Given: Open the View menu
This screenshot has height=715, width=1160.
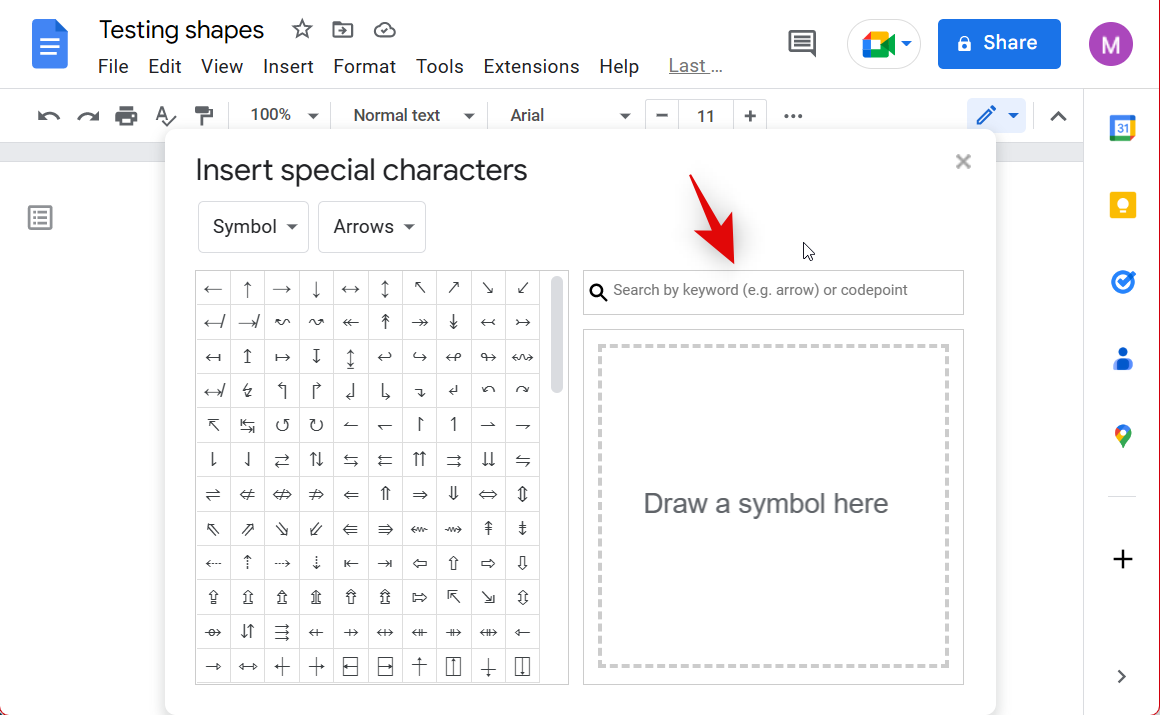Looking at the screenshot, I should point(222,67).
